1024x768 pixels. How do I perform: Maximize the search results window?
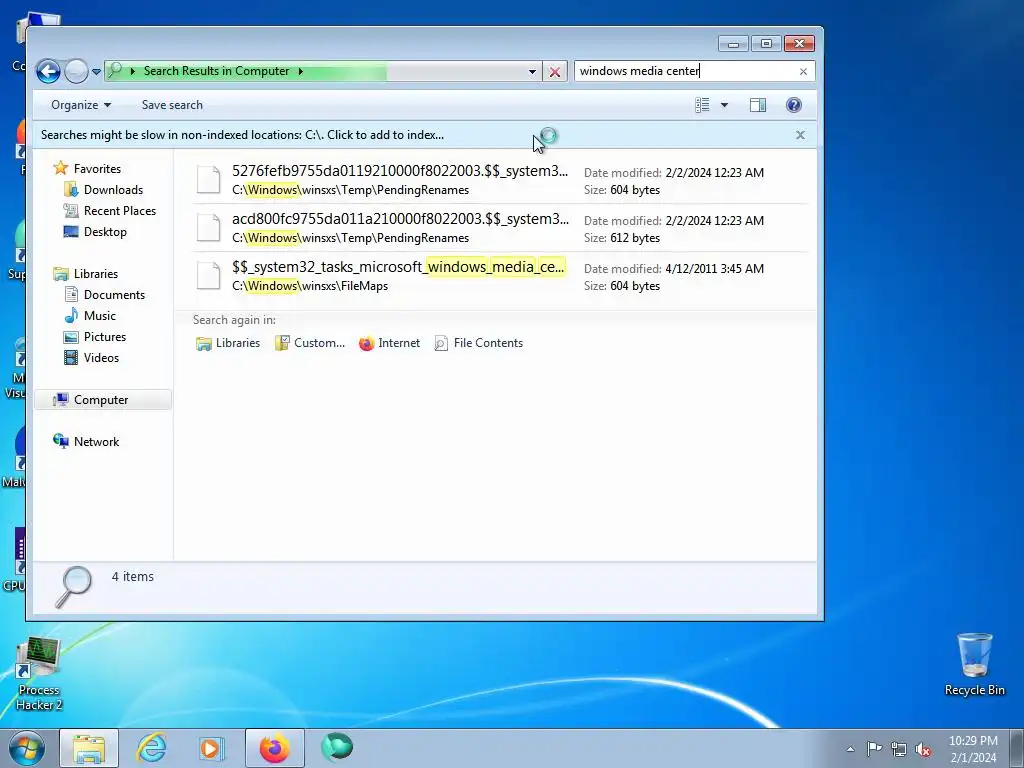pyautogui.click(x=766, y=44)
